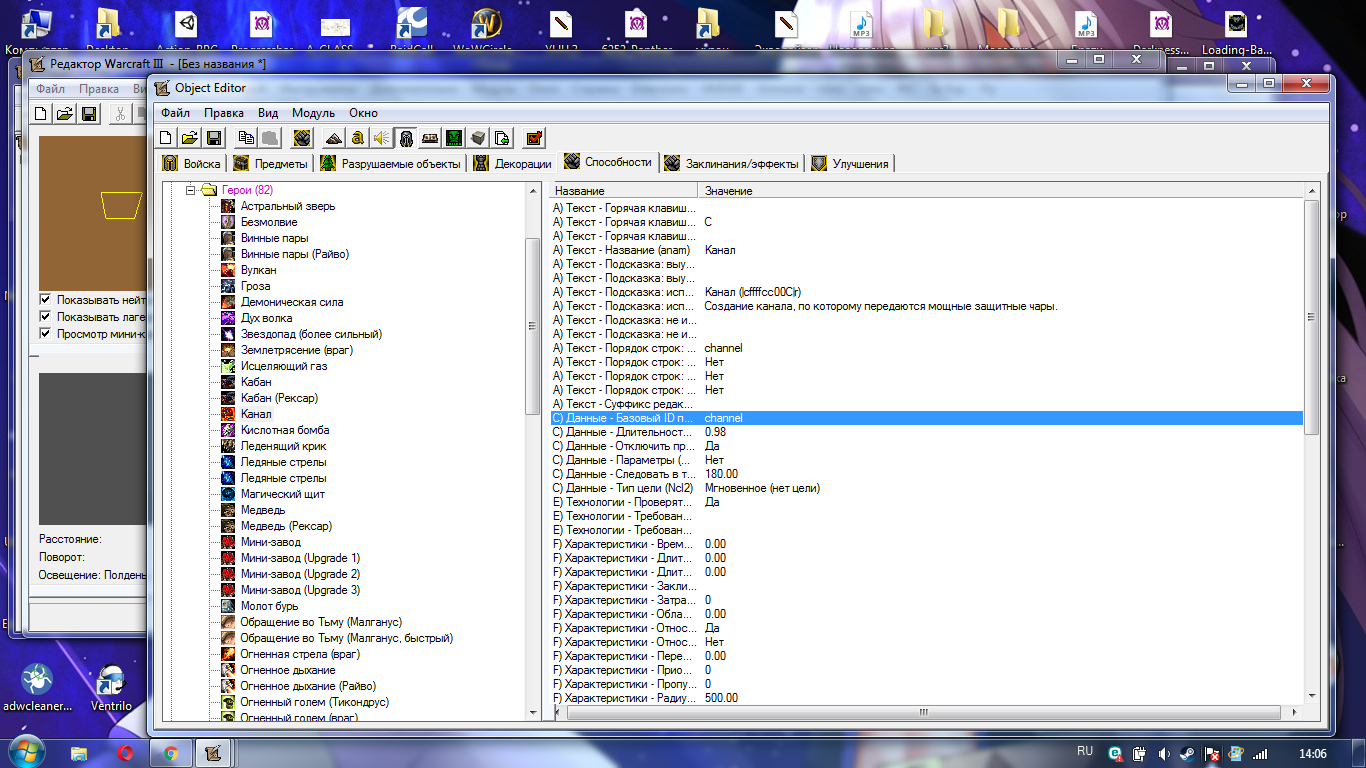Image resolution: width=1366 pixels, height=768 pixels.
Task: Select 'Мини-завод (Upgrade 2)' tree item
Action: [x=300, y=574]
